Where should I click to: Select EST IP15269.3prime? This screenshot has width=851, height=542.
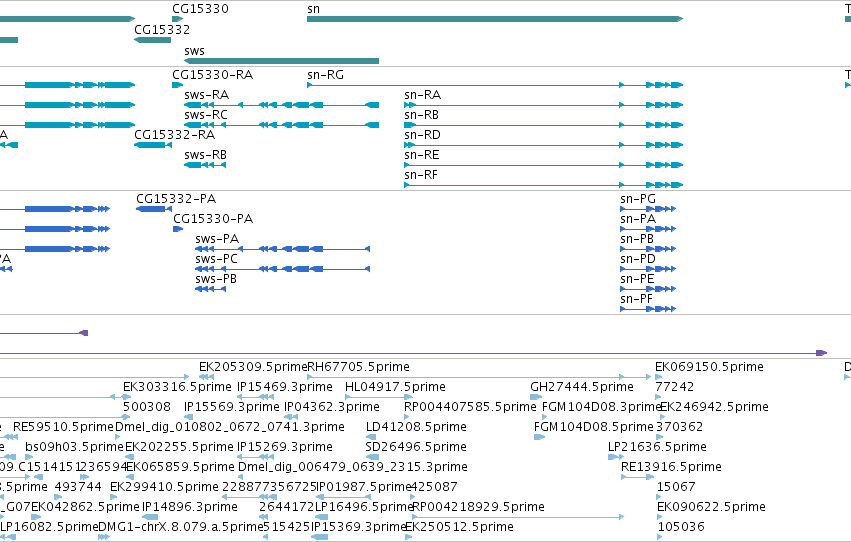click(x=255, y=457)
